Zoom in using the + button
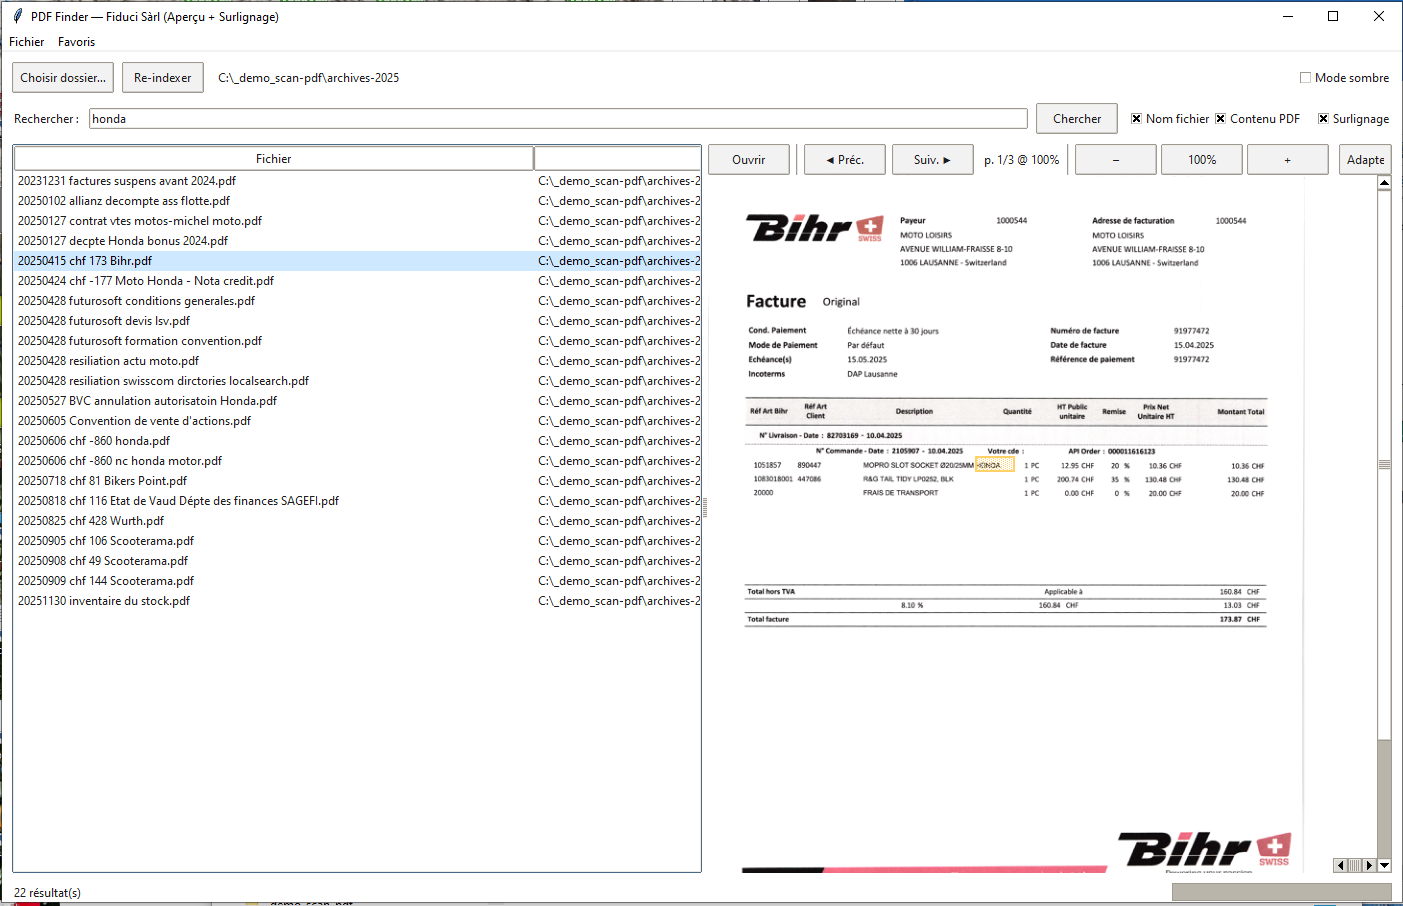The height and width of the screenshot is (906, 1403). tap(1287, 158)
